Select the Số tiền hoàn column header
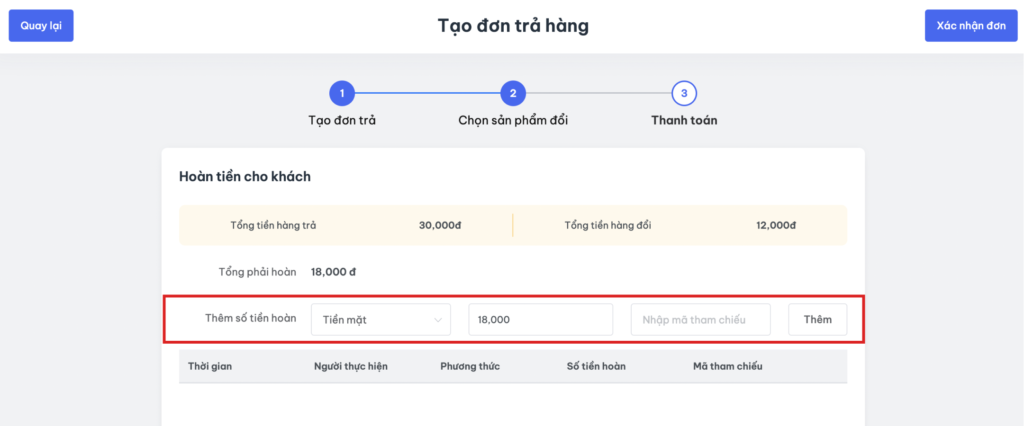 point(596,366)
